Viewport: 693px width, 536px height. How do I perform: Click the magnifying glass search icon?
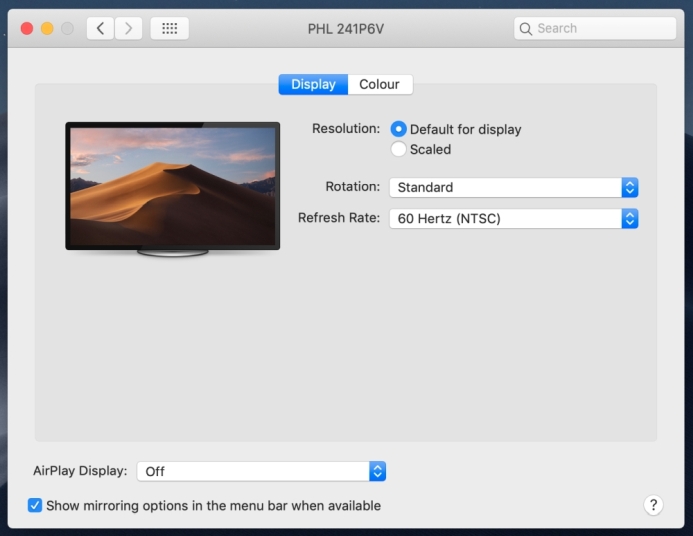tap(525, 29)
